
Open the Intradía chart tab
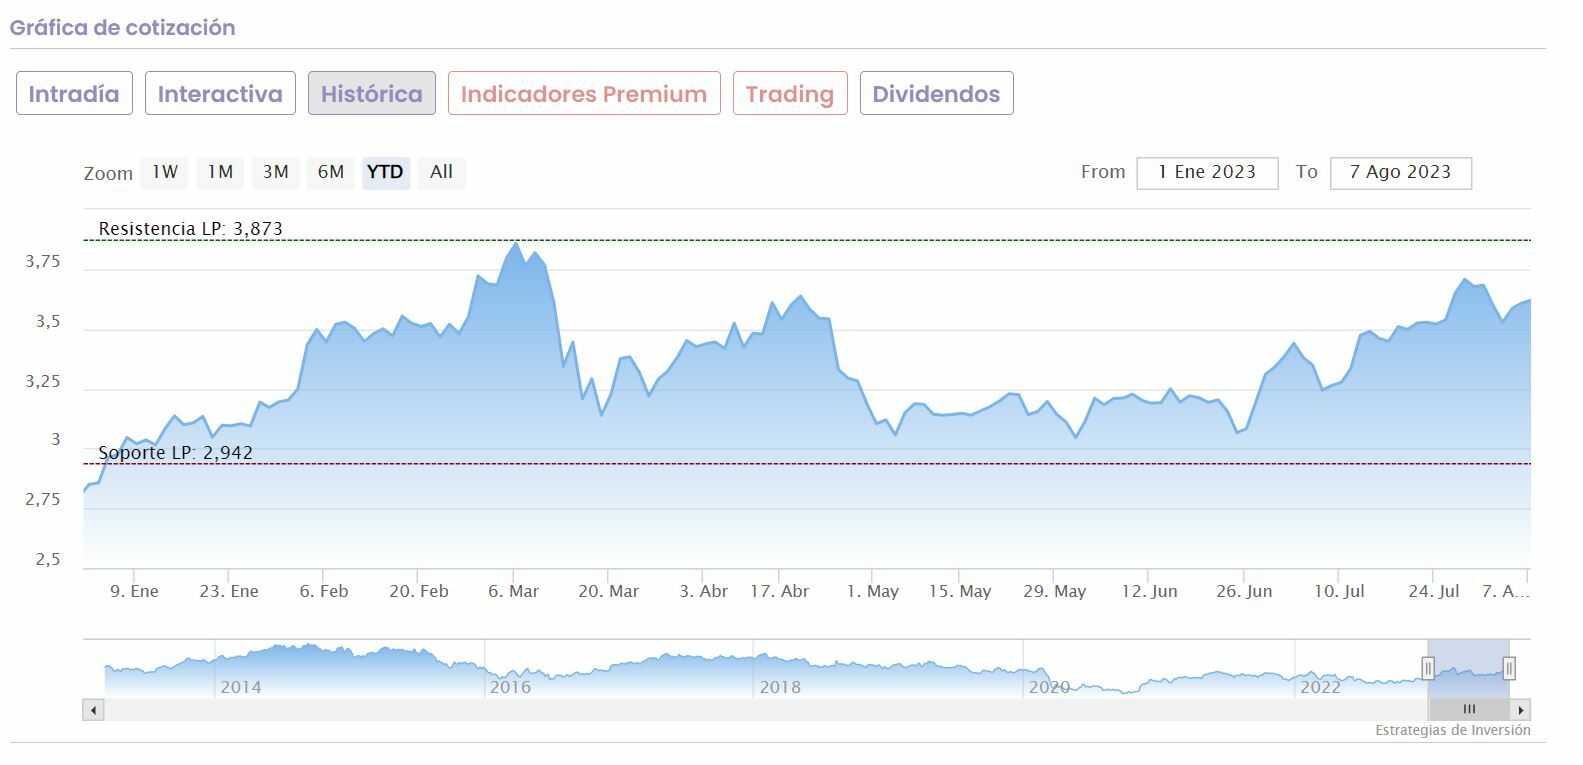tap(74, 93)
